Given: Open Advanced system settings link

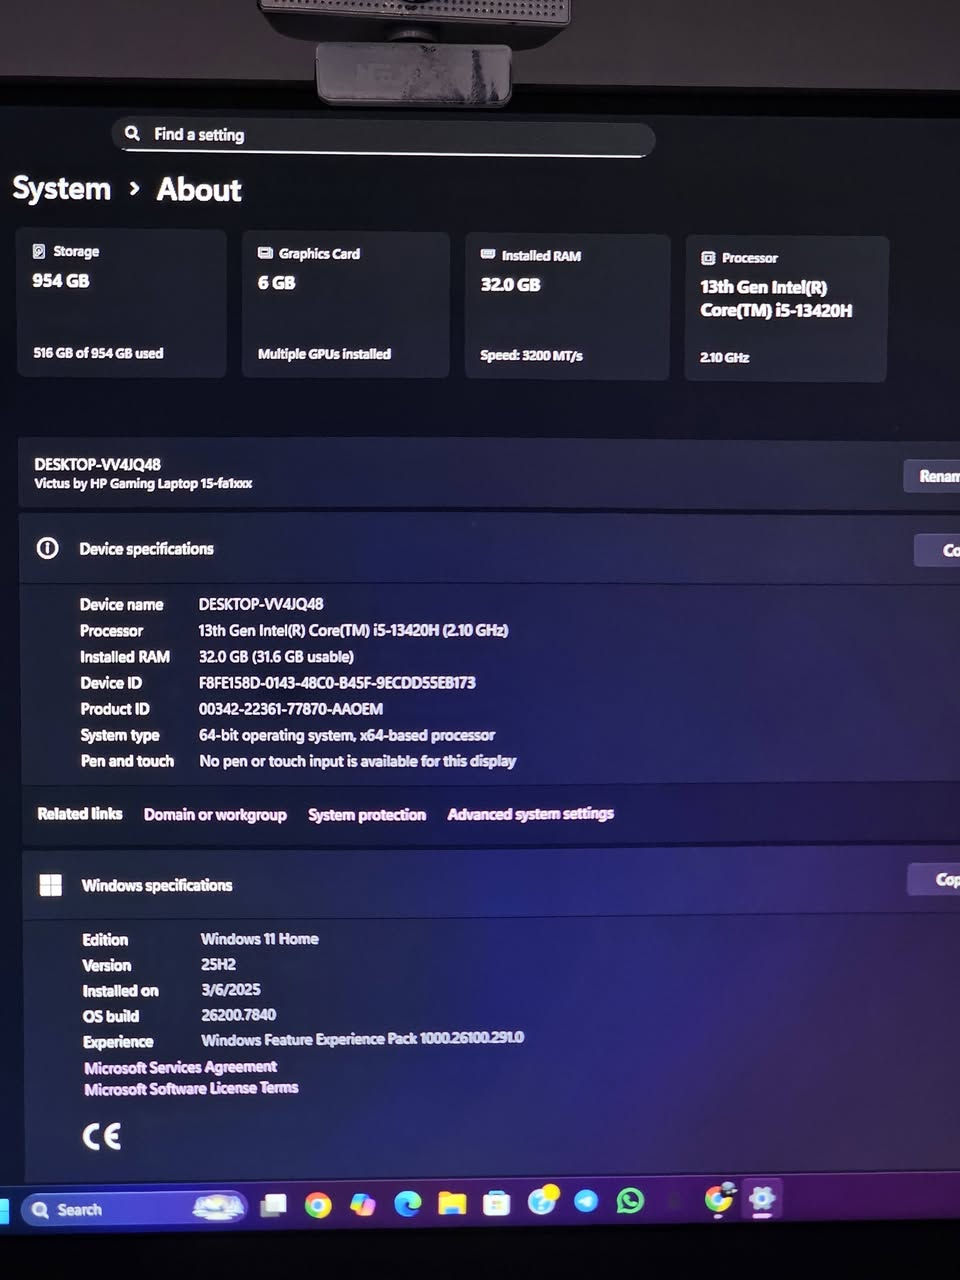Looking at the screenshot, I should pos(530,814).
